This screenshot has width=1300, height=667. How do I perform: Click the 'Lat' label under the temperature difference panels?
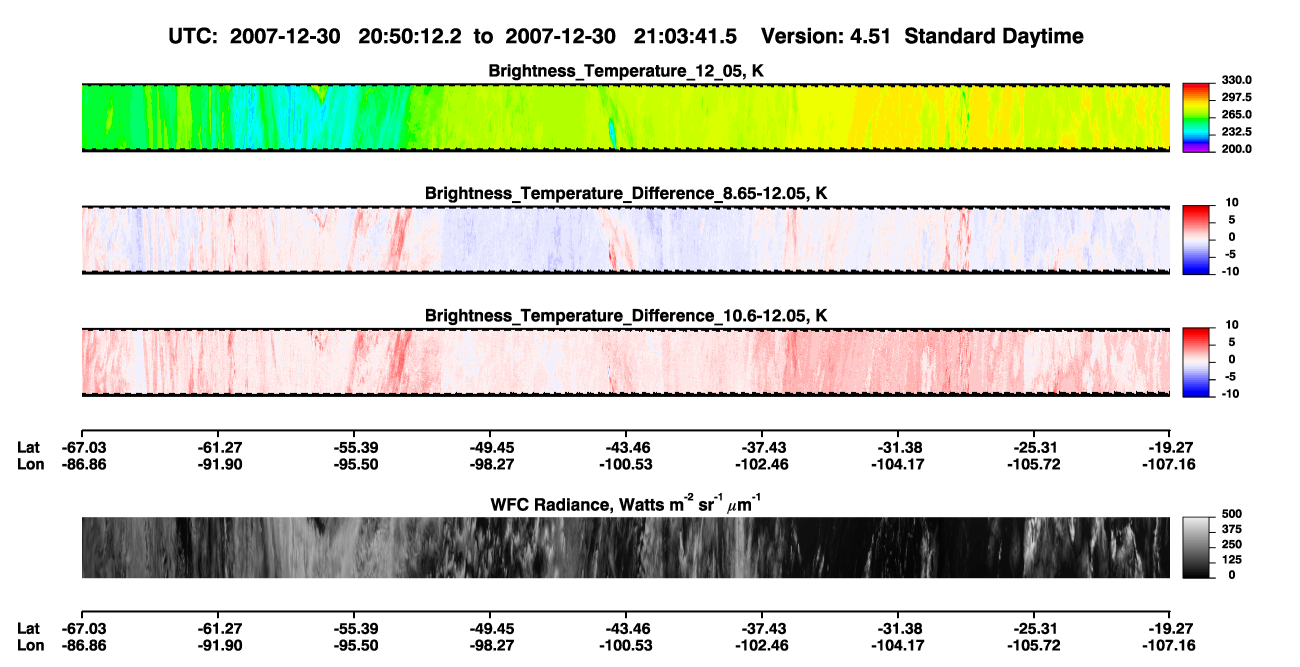[29, 448]
